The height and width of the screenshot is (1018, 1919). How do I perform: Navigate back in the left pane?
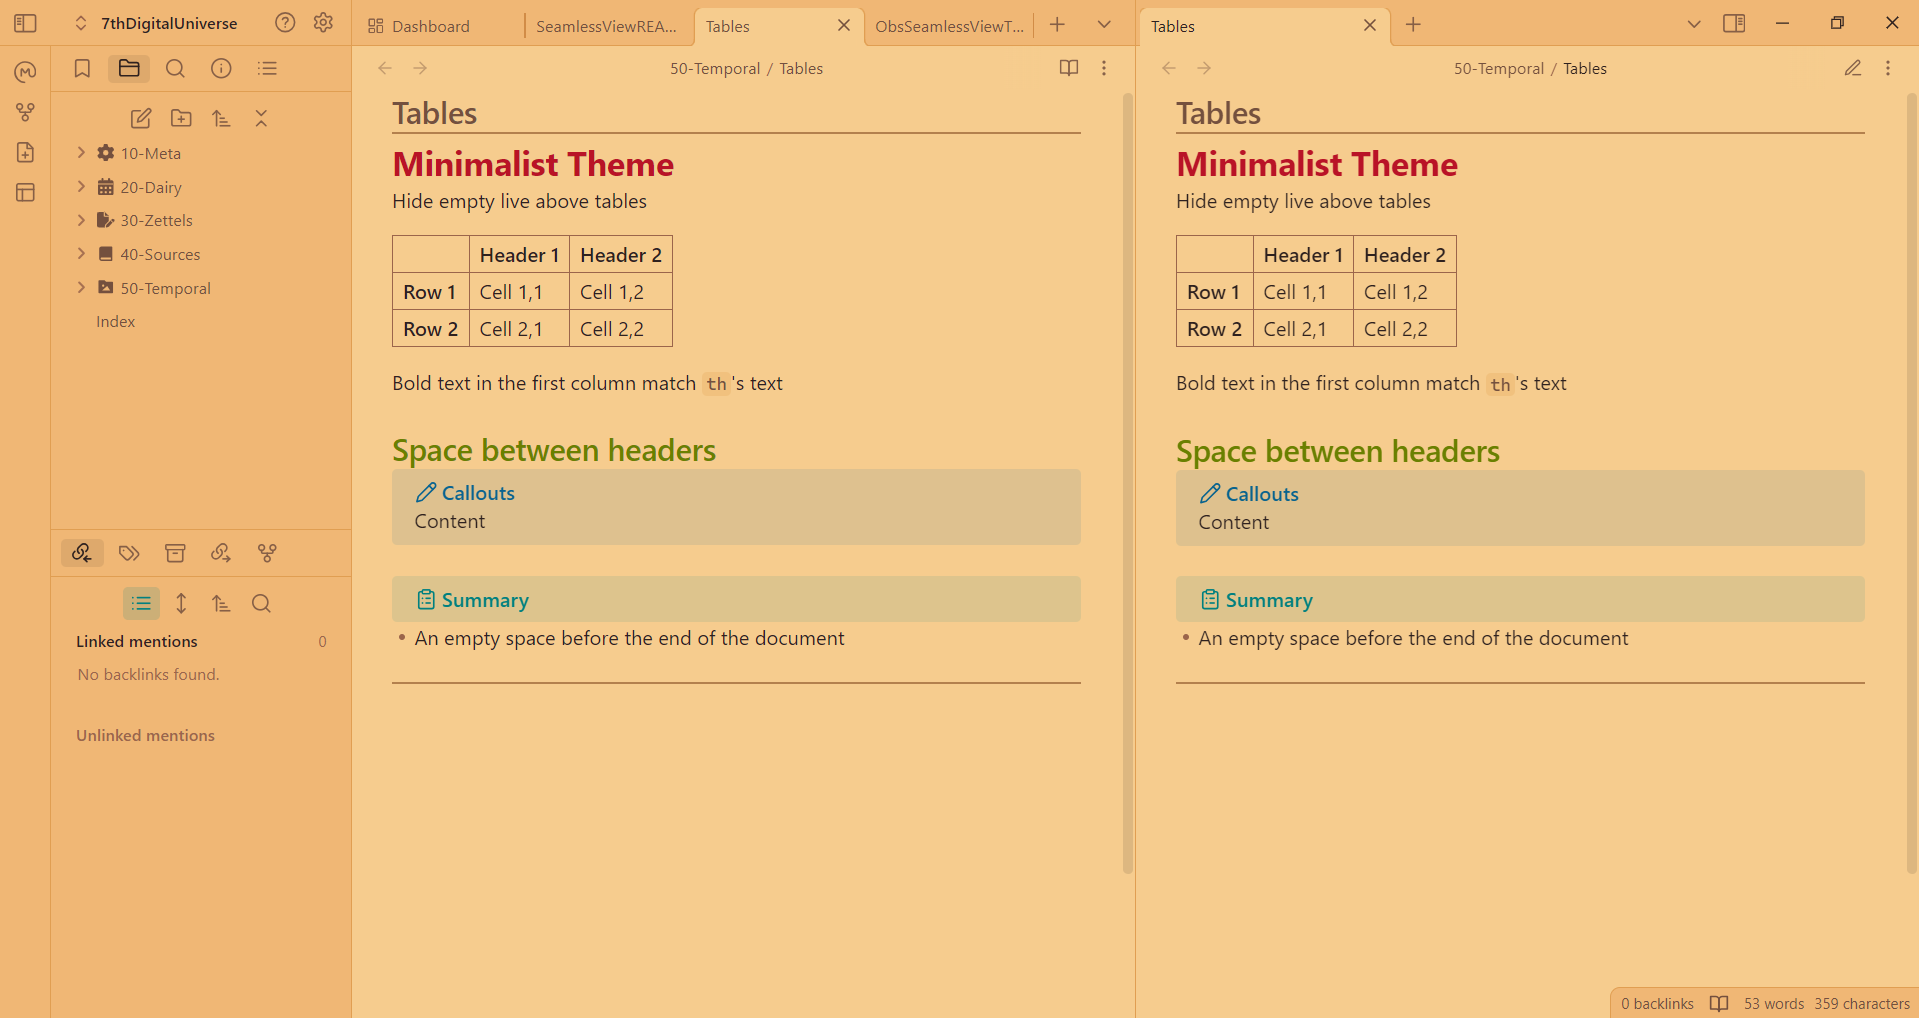pyautogui.click(x=385, y=68)
